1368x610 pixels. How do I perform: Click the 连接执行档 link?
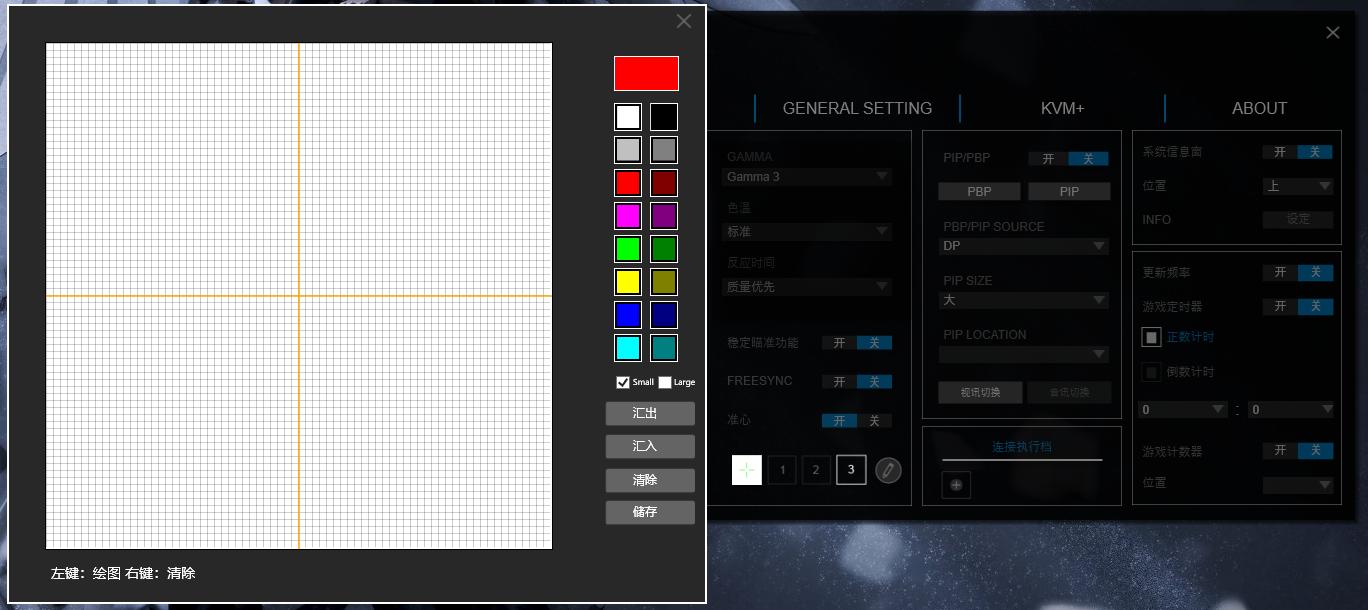pyautogui.click(x=1022, y=447)
